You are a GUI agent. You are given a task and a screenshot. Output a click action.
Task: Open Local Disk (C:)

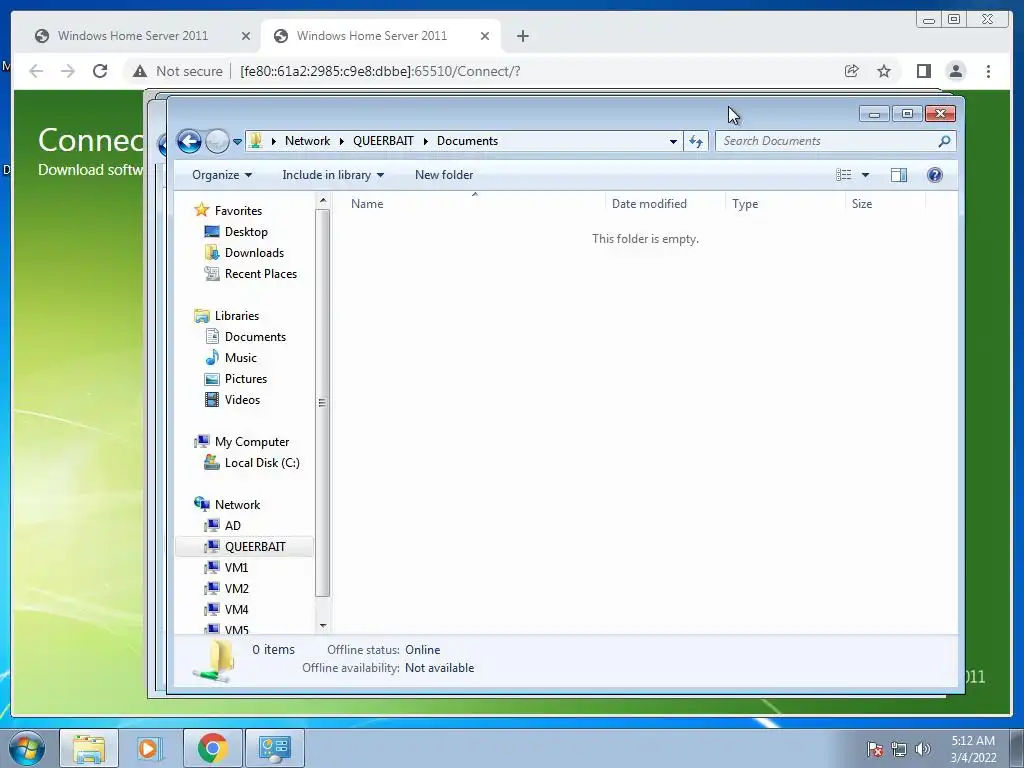(x=262, y=463)
